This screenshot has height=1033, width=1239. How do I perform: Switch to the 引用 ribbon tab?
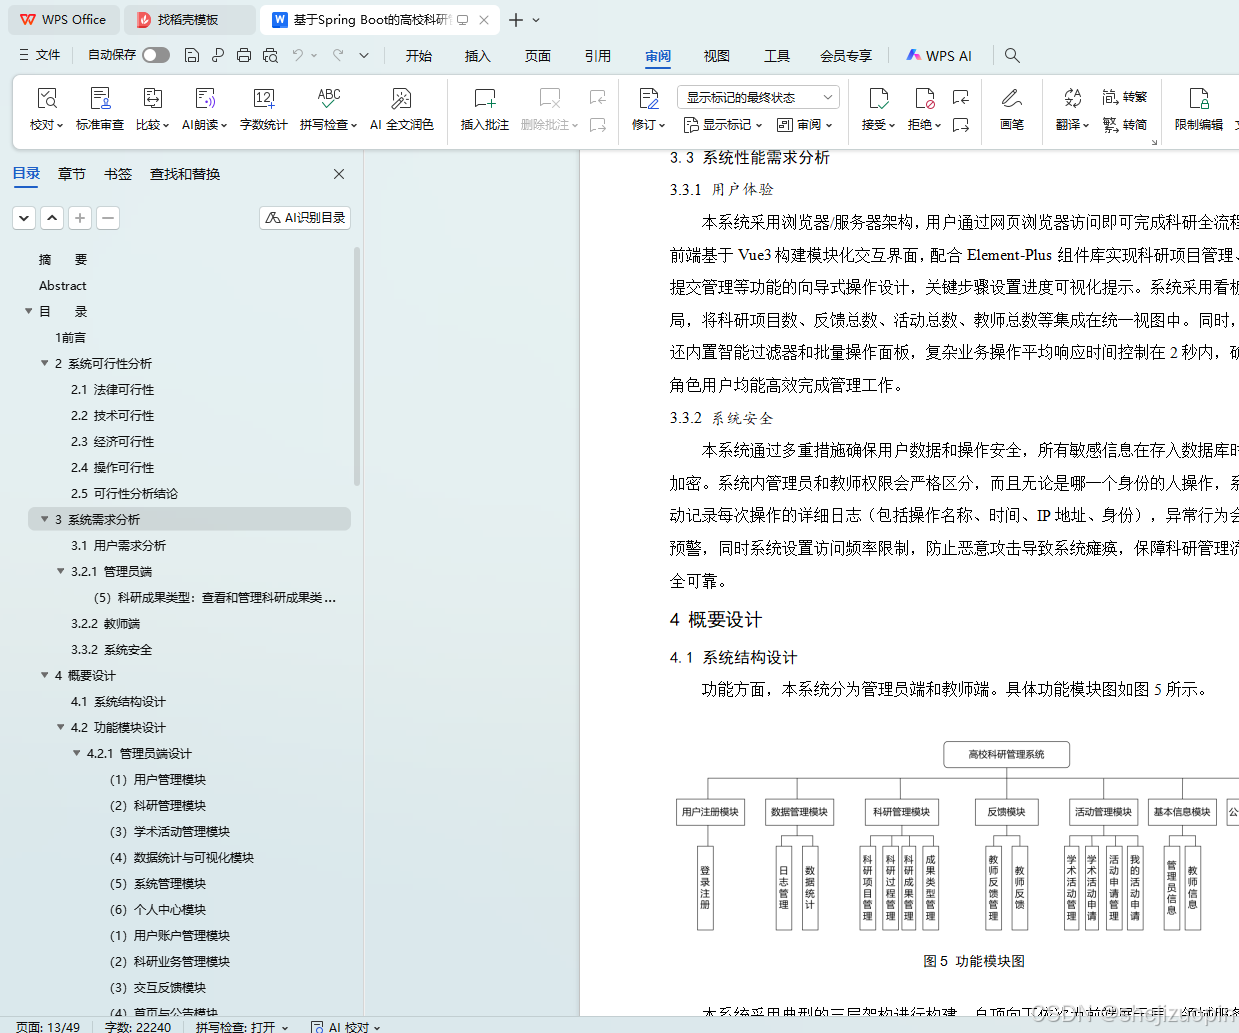(x=598, y=56)
